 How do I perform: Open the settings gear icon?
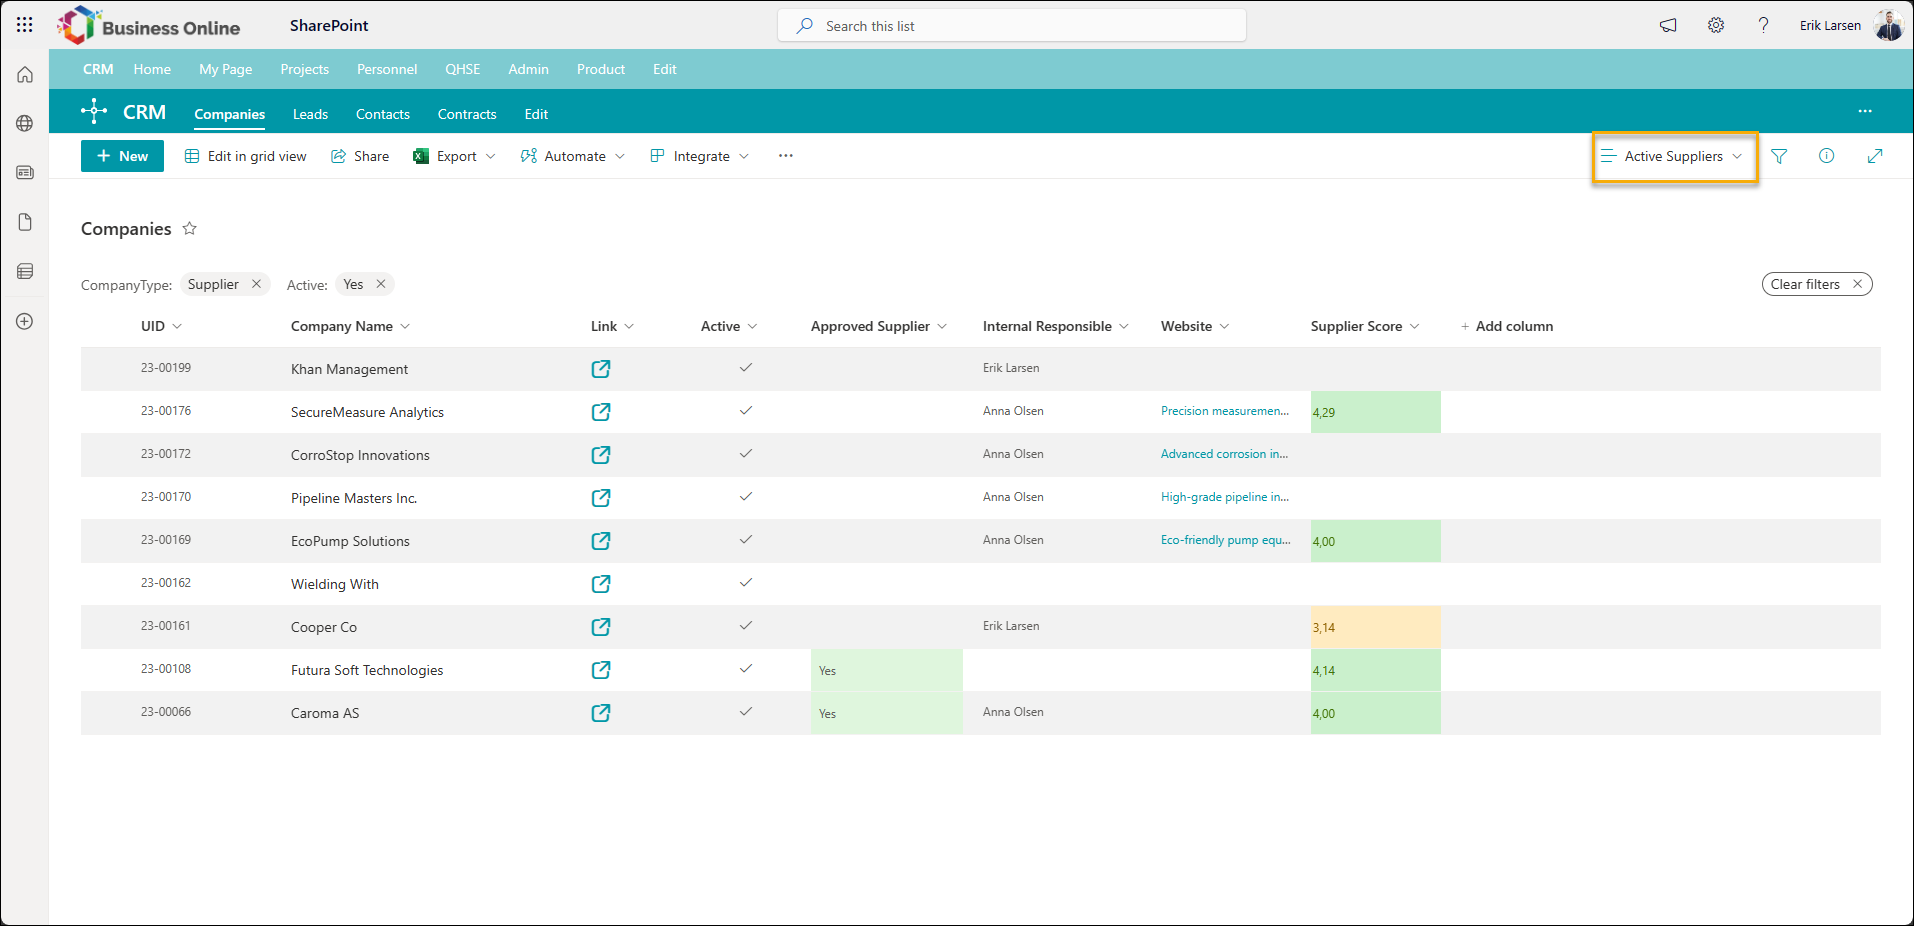point(1716,25)
